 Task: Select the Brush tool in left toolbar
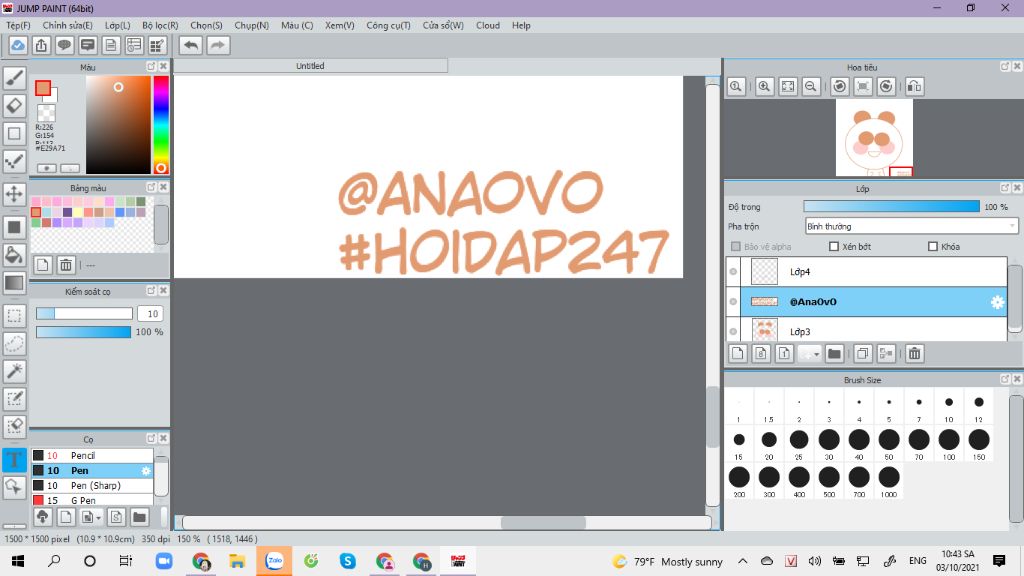14,78
